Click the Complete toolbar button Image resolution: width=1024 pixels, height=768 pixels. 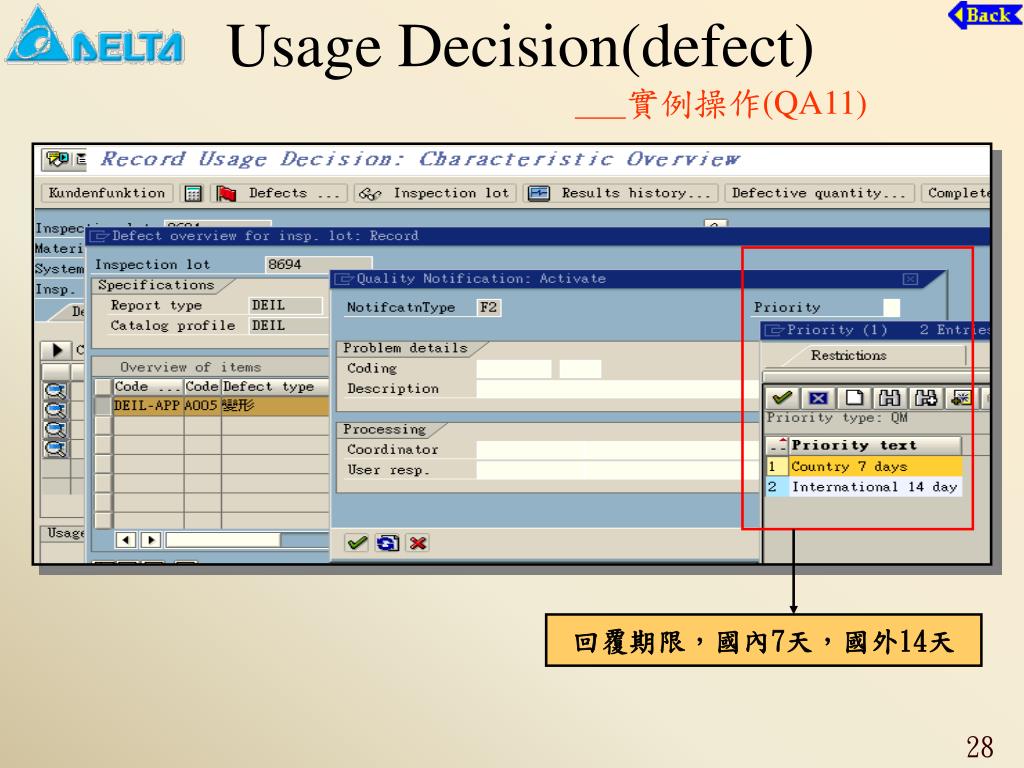pos(957,193)
